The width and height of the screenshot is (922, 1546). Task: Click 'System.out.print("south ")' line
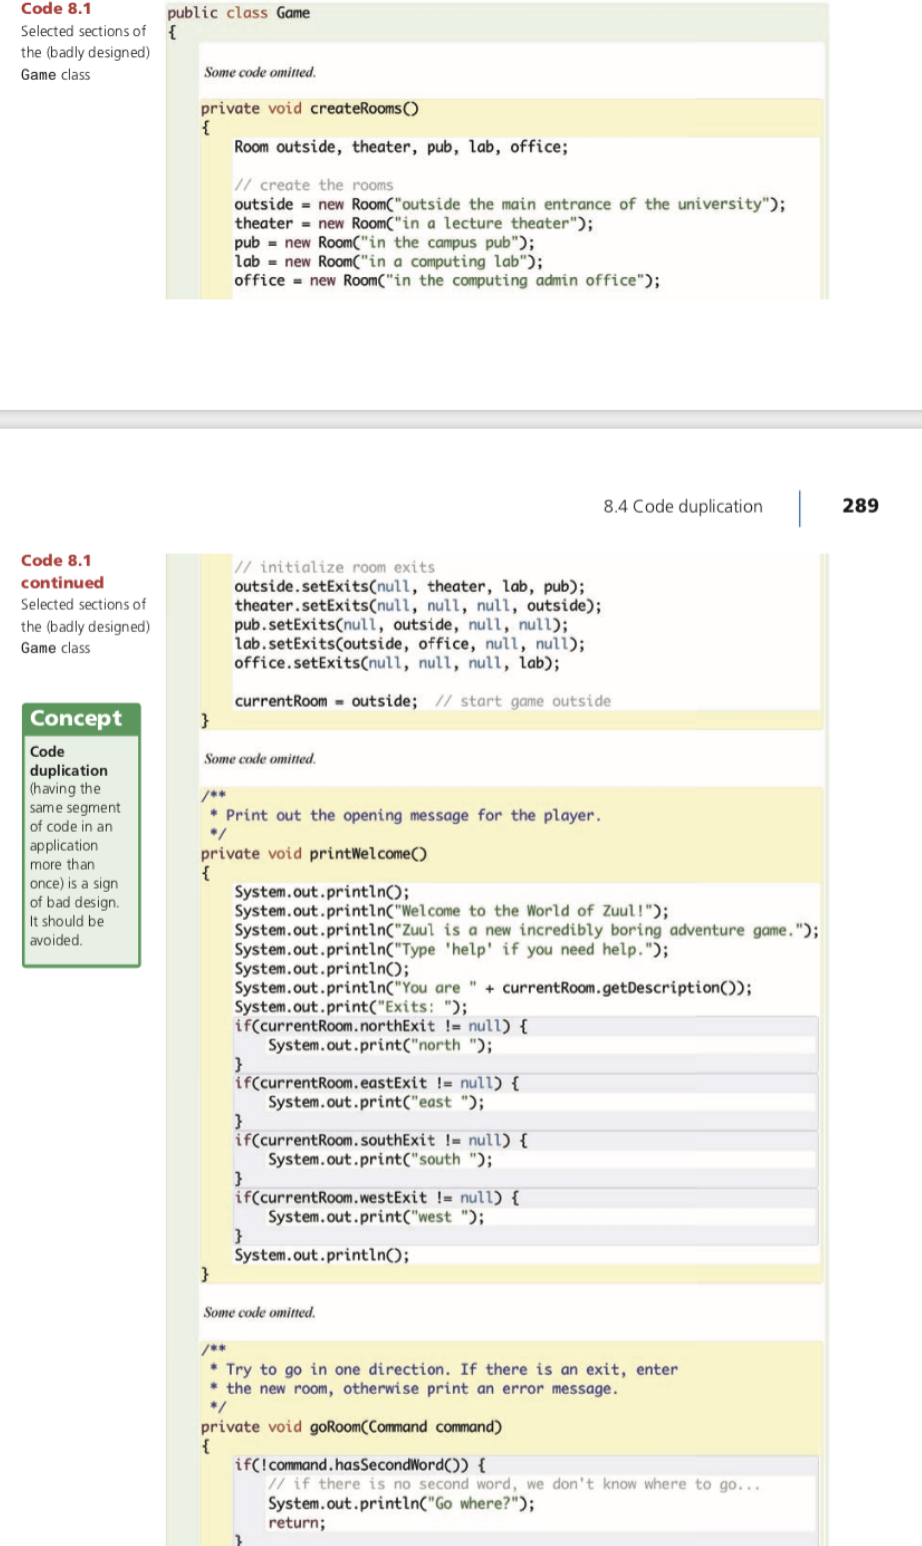point(380,1158)
